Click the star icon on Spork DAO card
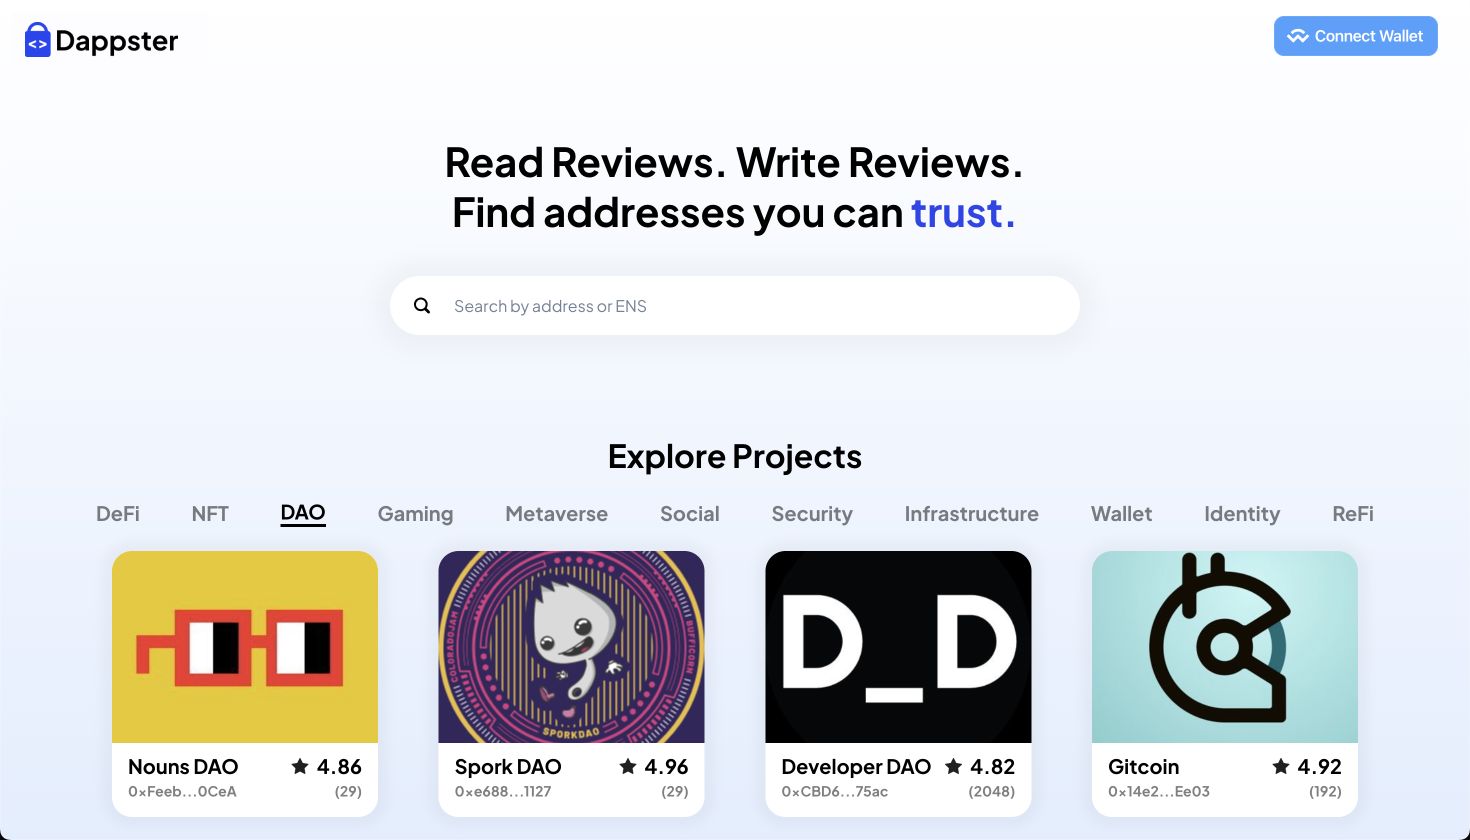Viewport: 1470px width, 840px height. 628,766
